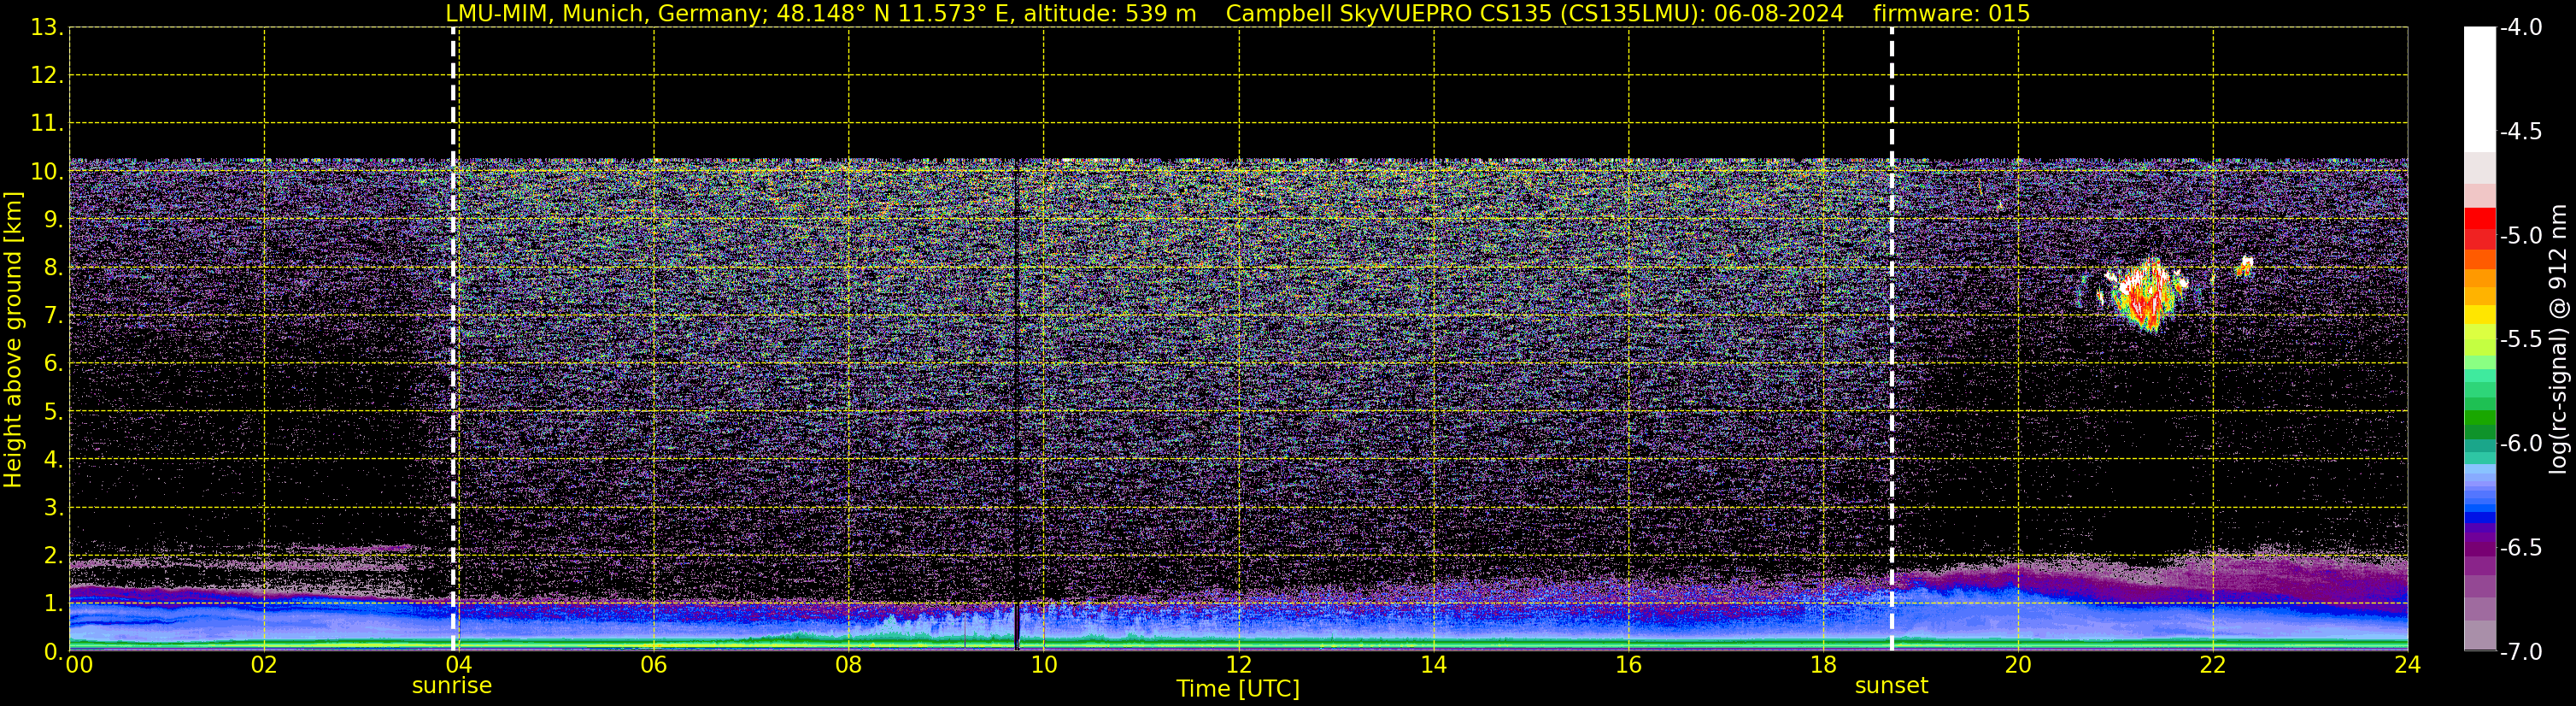The height and width of the screenshot is (706, 2576).
Task: Click the height axis tick '13.'
Action: point(46,28)
